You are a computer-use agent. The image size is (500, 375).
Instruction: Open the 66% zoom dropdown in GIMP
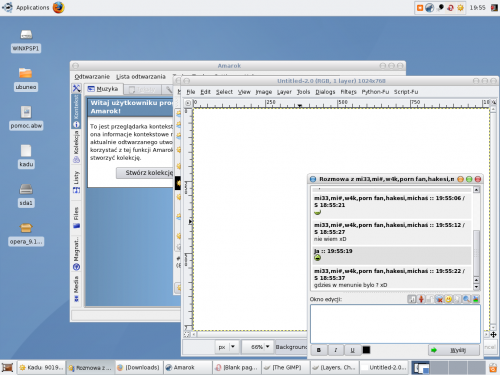click(260, 347)
